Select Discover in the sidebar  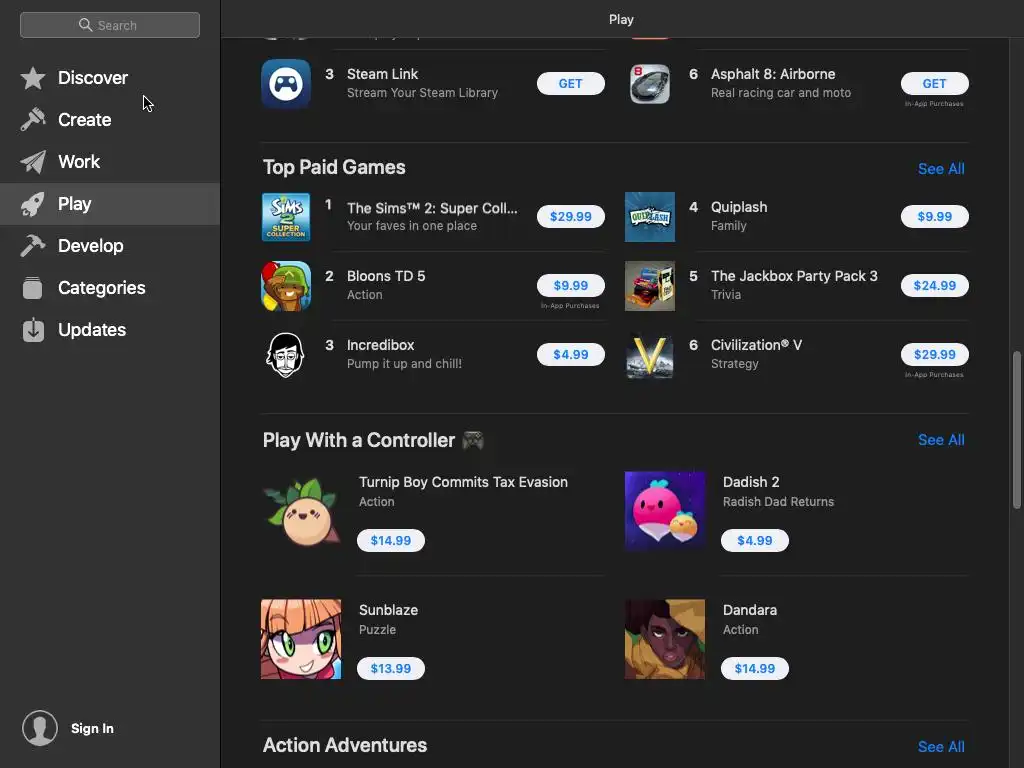click(x=110, y=78)
